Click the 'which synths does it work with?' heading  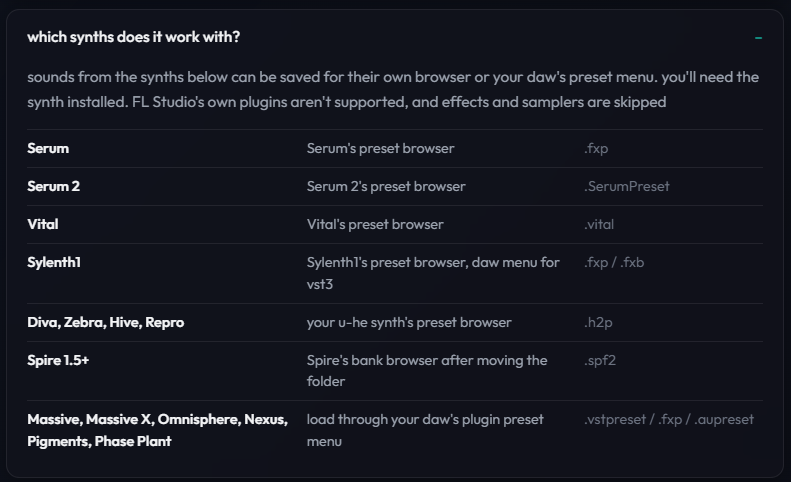pyautogui.click(x=134, y=37)
